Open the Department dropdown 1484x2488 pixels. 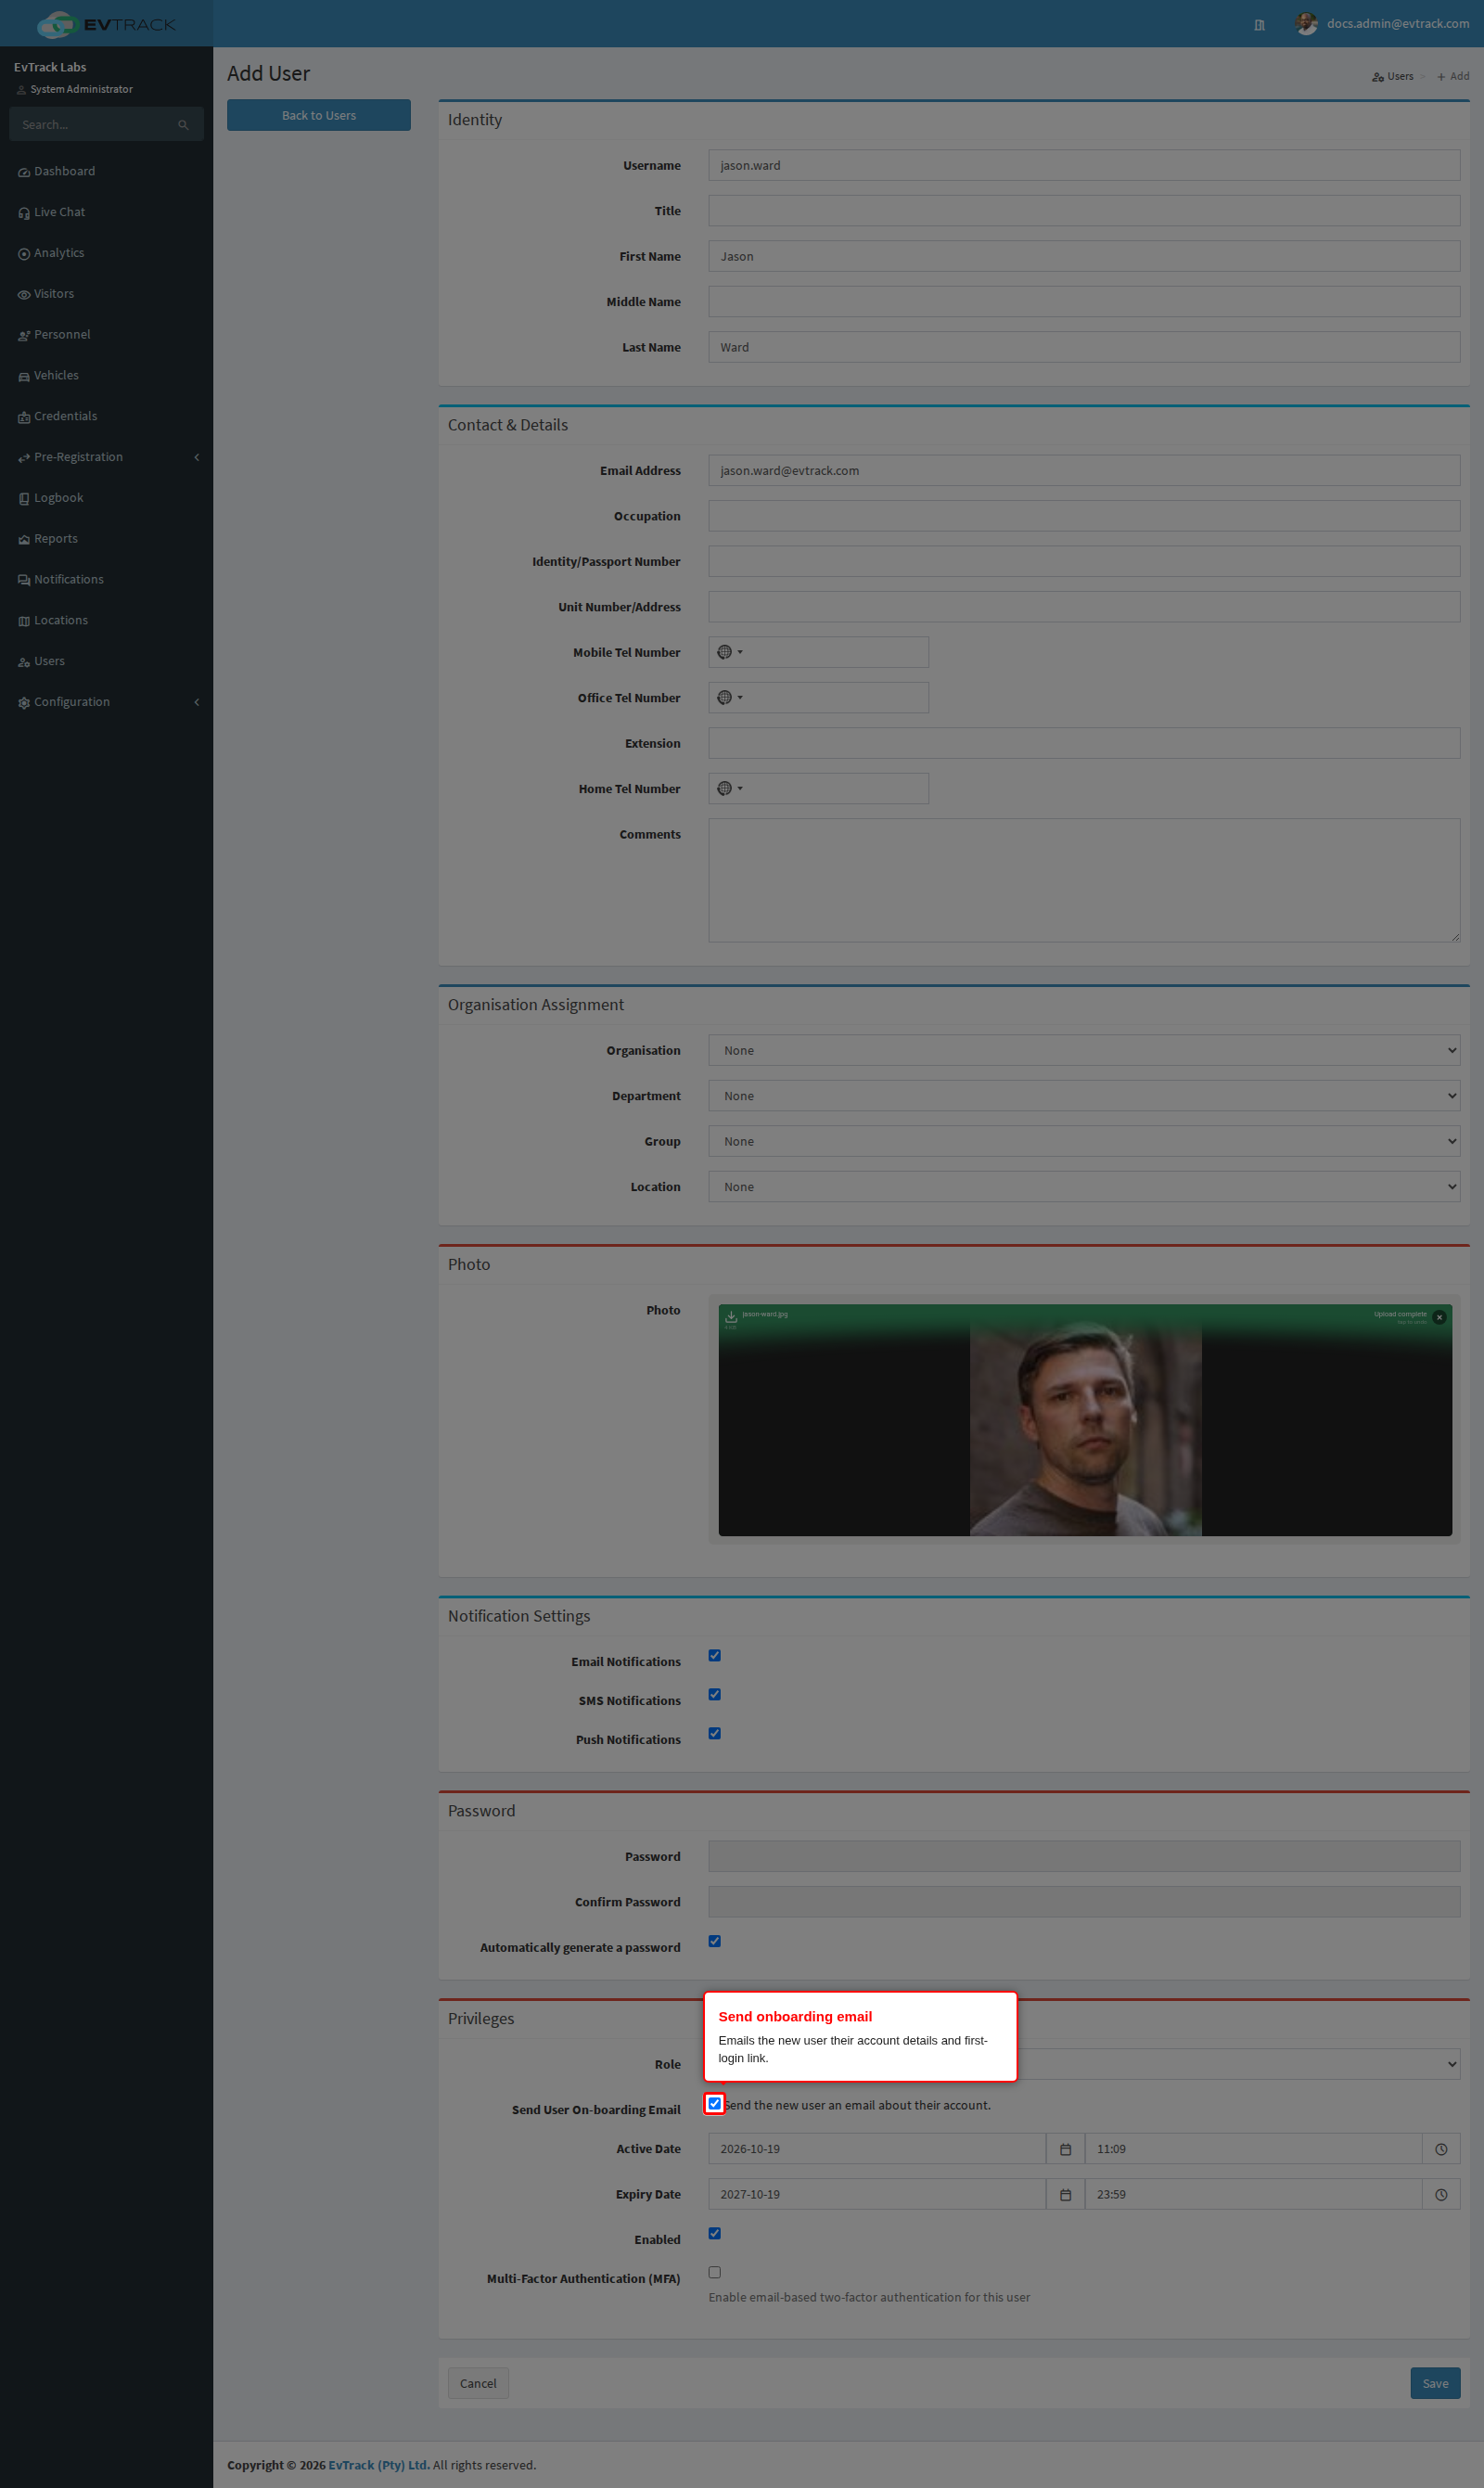[1084, 1095]
